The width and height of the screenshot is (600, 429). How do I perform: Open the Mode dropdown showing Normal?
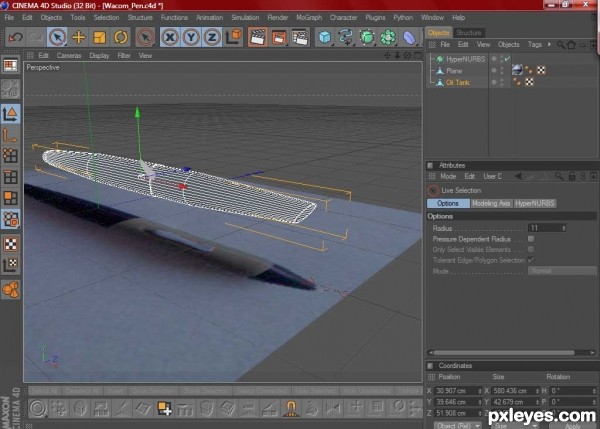[x=562, y=271]
